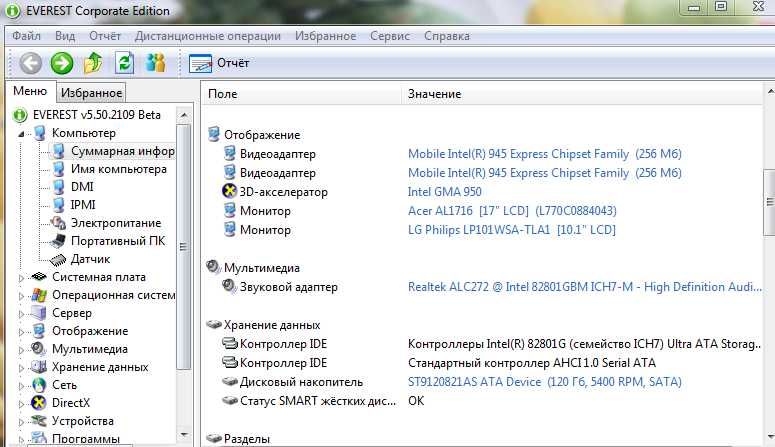
Task: Click the tree panel scrollbar down arrow
Action: [x=184, y=435]
